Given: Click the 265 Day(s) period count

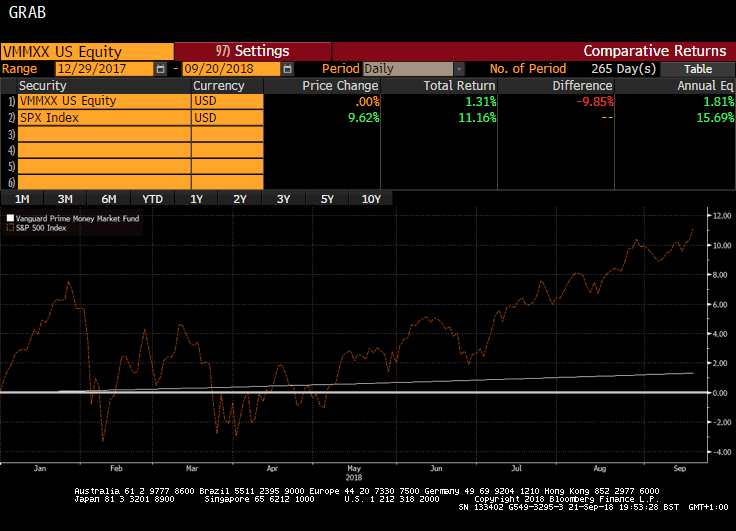Looking at the screenshot, I should [x=623, y=69].
